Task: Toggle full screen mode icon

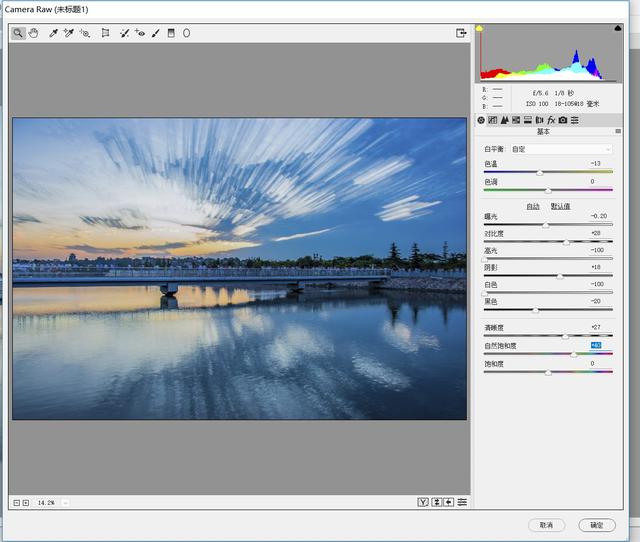Action: [461, 33]
